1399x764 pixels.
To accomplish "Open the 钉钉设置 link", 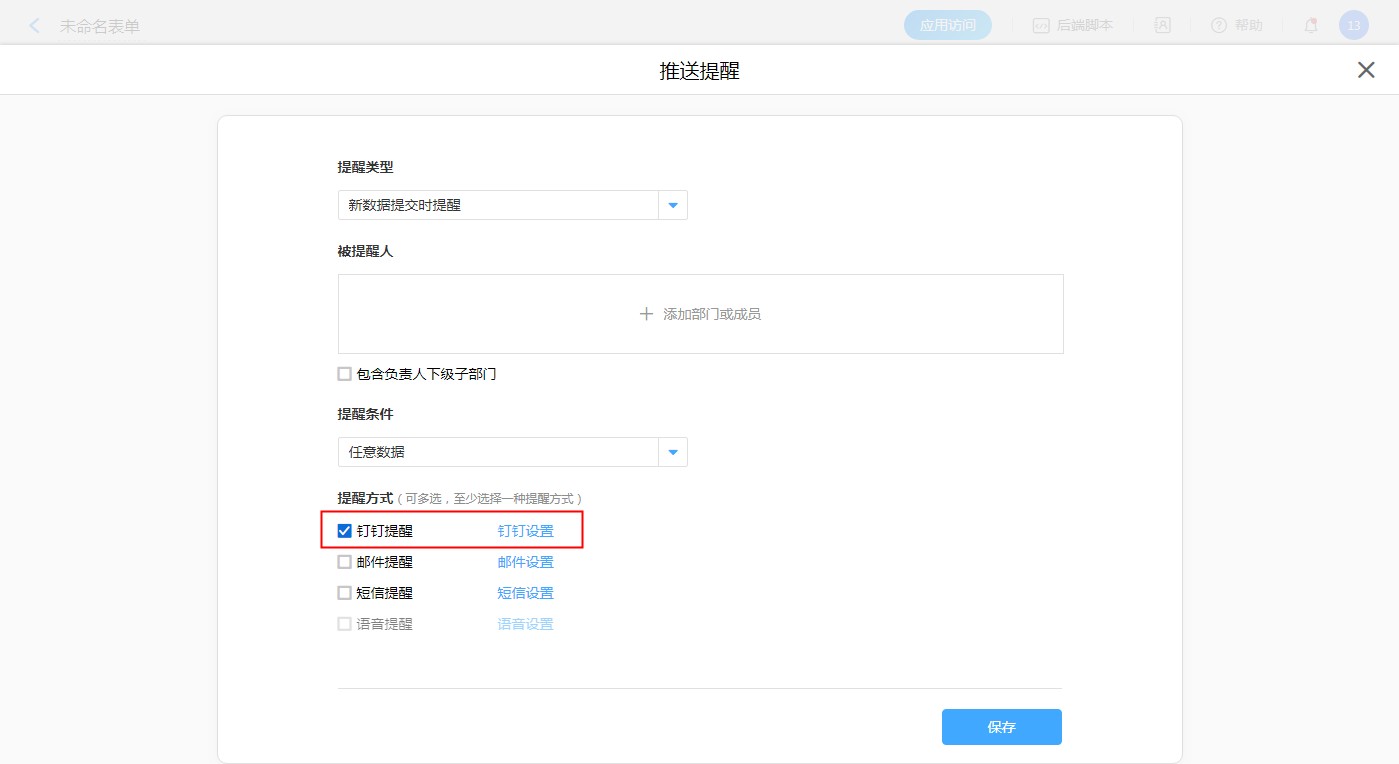I will (525, 531).
